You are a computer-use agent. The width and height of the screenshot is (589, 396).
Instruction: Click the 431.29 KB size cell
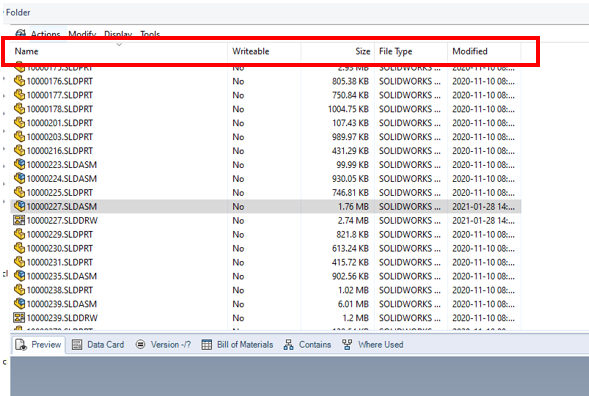click(350, 151)
